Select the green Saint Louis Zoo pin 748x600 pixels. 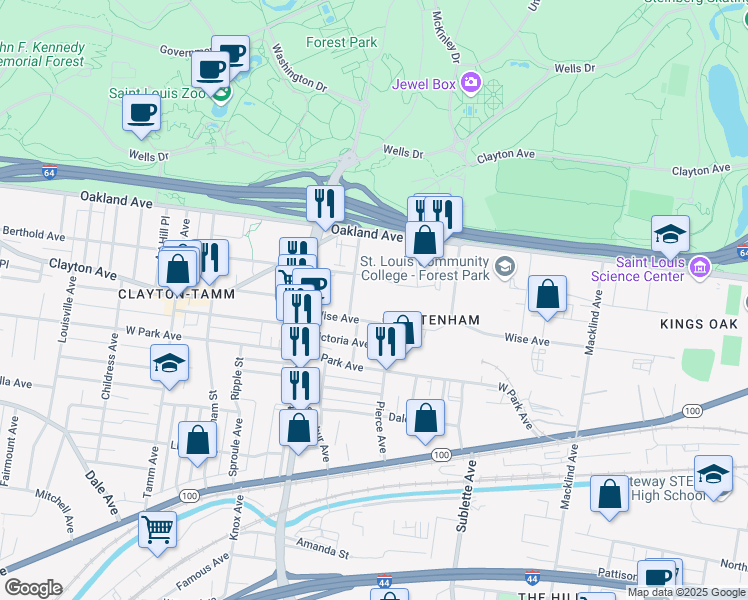click(221, 94)
